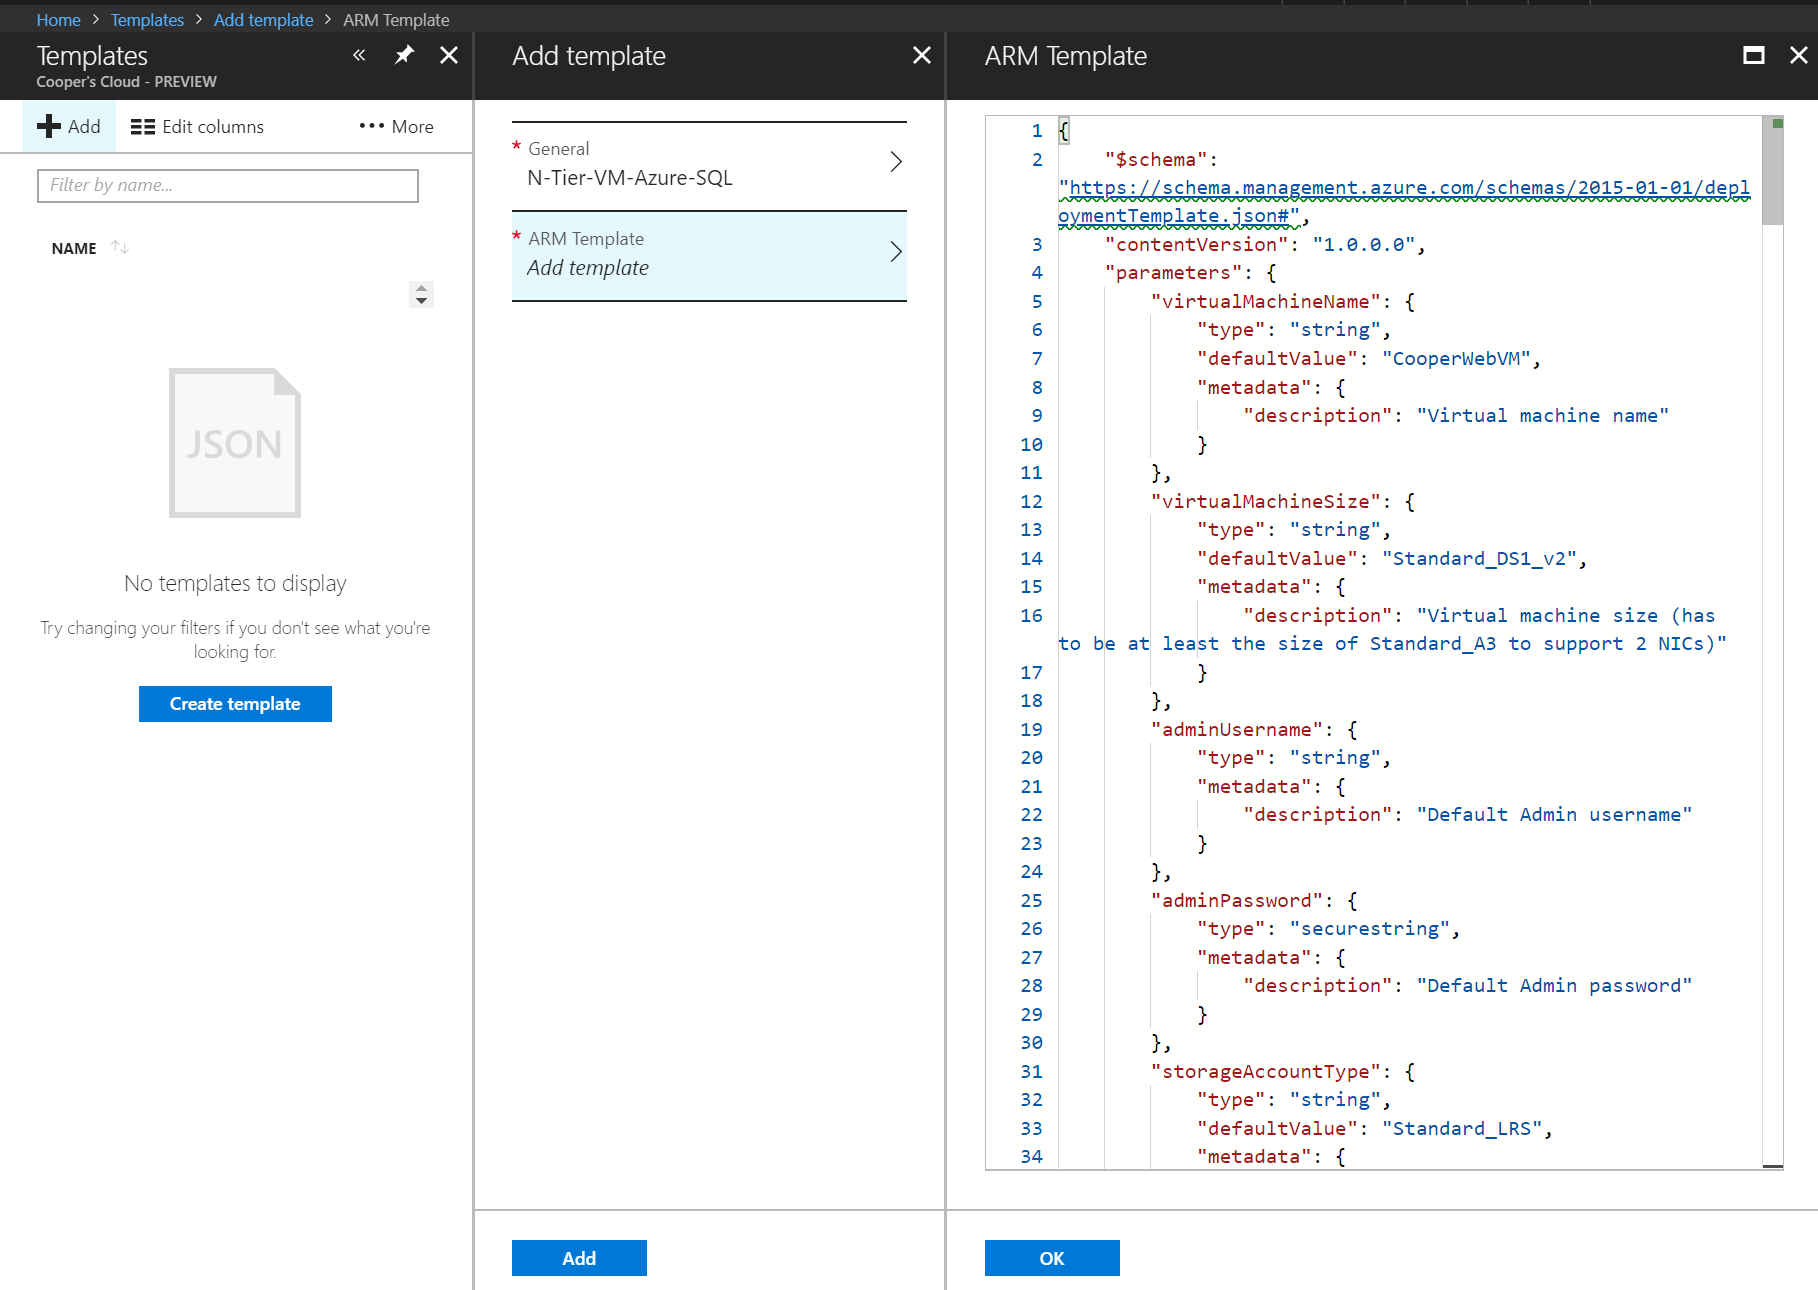1818x1290 pixels.
Task: Click "Default Admin password" description text
Action: (1555, 985)
